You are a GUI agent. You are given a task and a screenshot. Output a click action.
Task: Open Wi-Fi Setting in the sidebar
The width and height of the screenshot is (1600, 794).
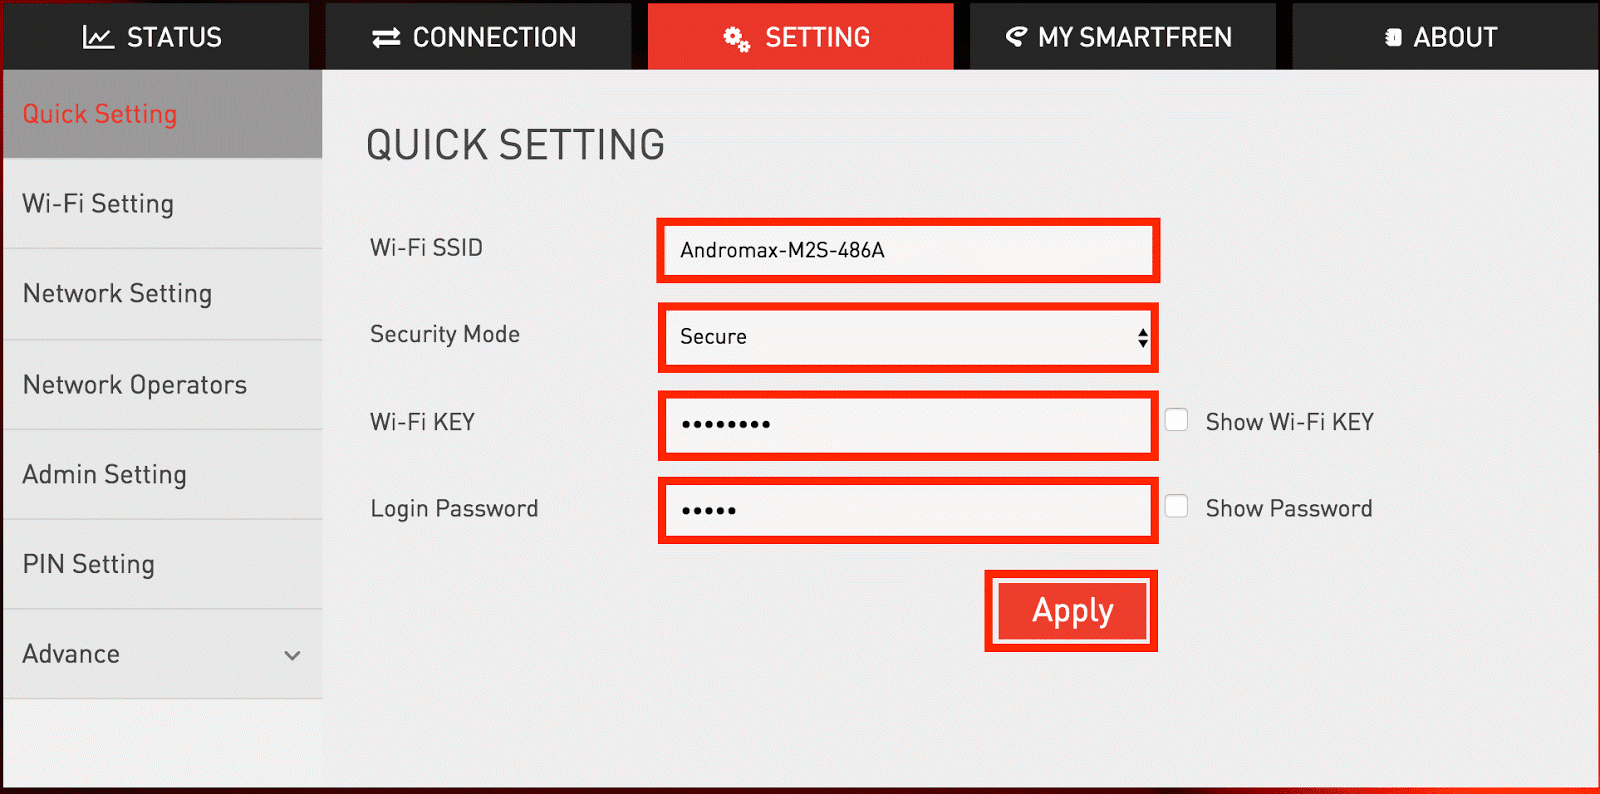pyautogui.click(x=98, y=204)
